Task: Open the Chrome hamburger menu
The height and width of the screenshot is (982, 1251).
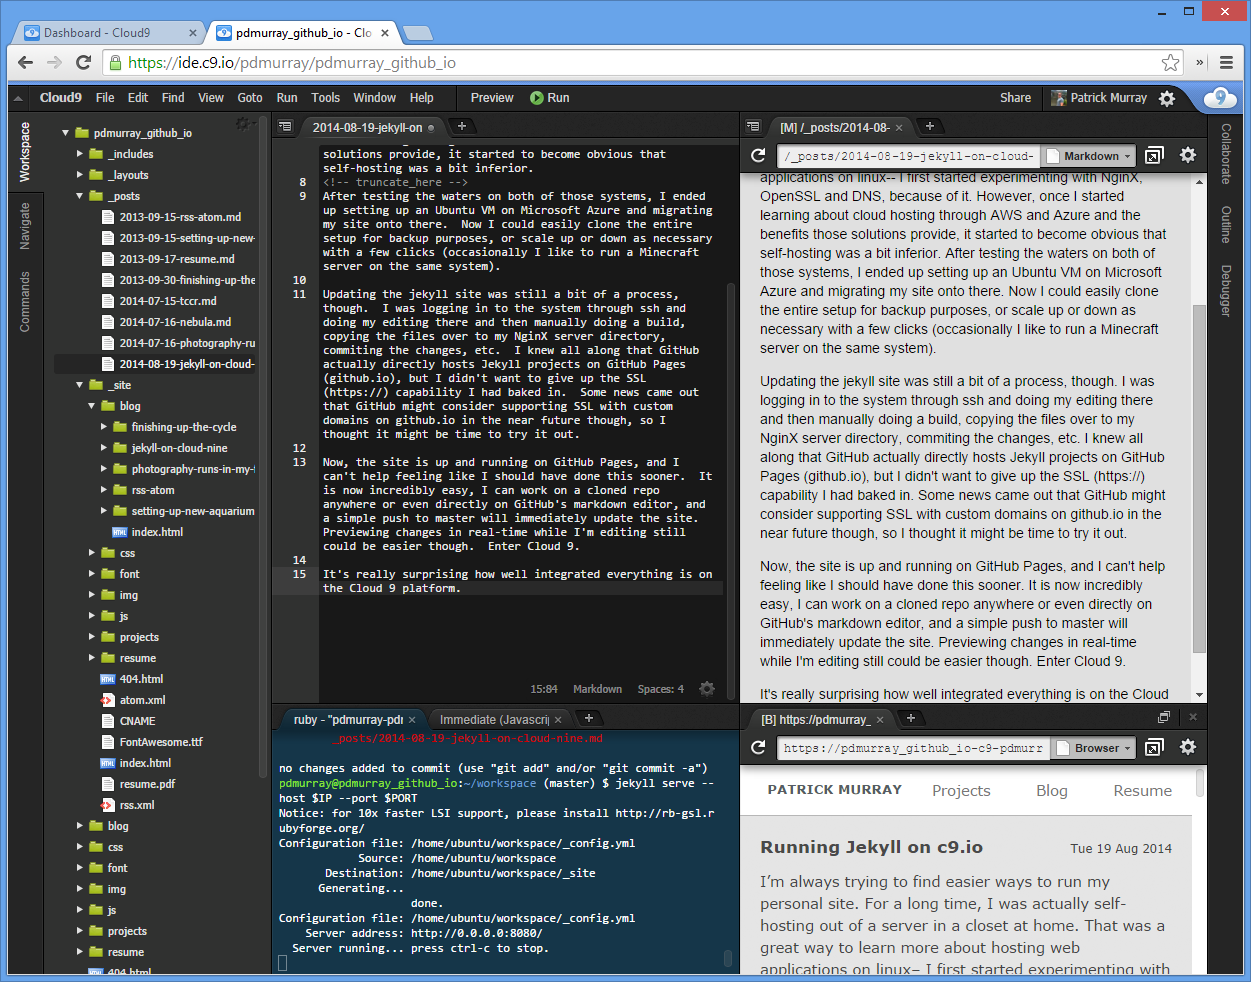Action: click(1227, 62)
